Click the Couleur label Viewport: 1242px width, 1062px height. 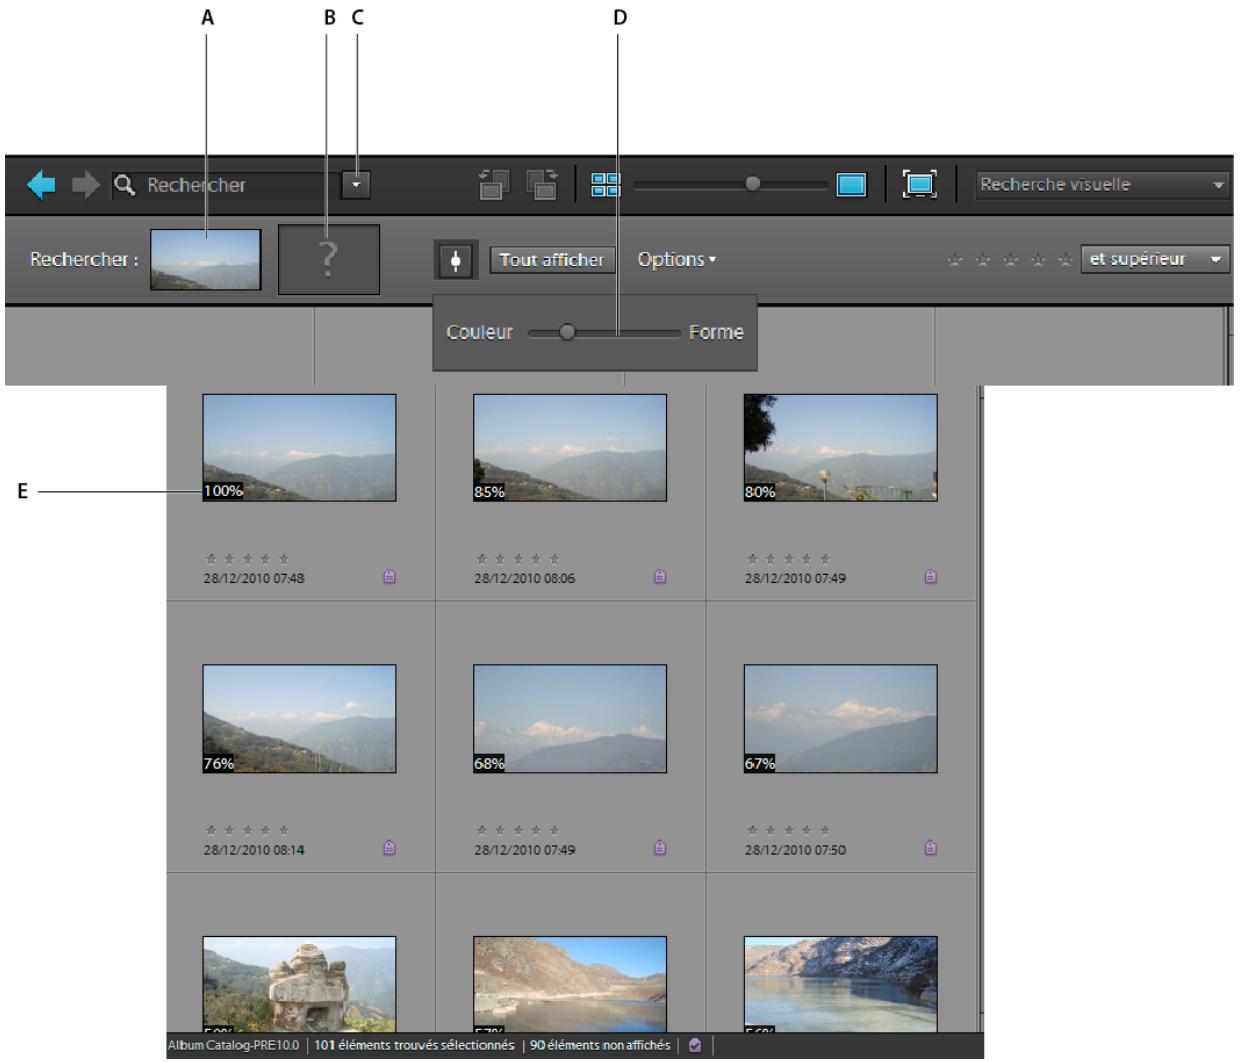(480, 333)
